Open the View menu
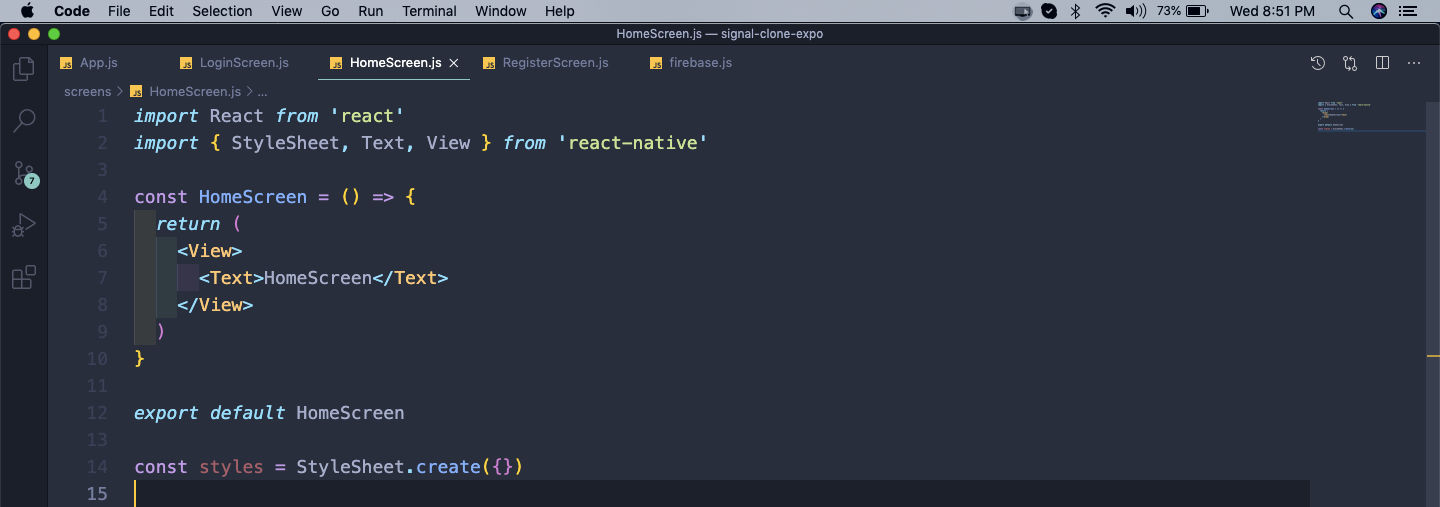This screenshot has width=1440, height=507. (287, 11)
